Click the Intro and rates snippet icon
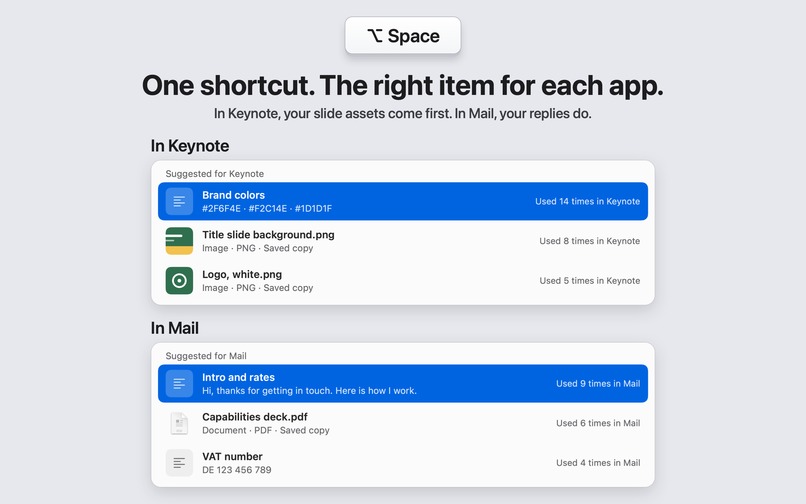The image size is (806, 504). point(179,383)
